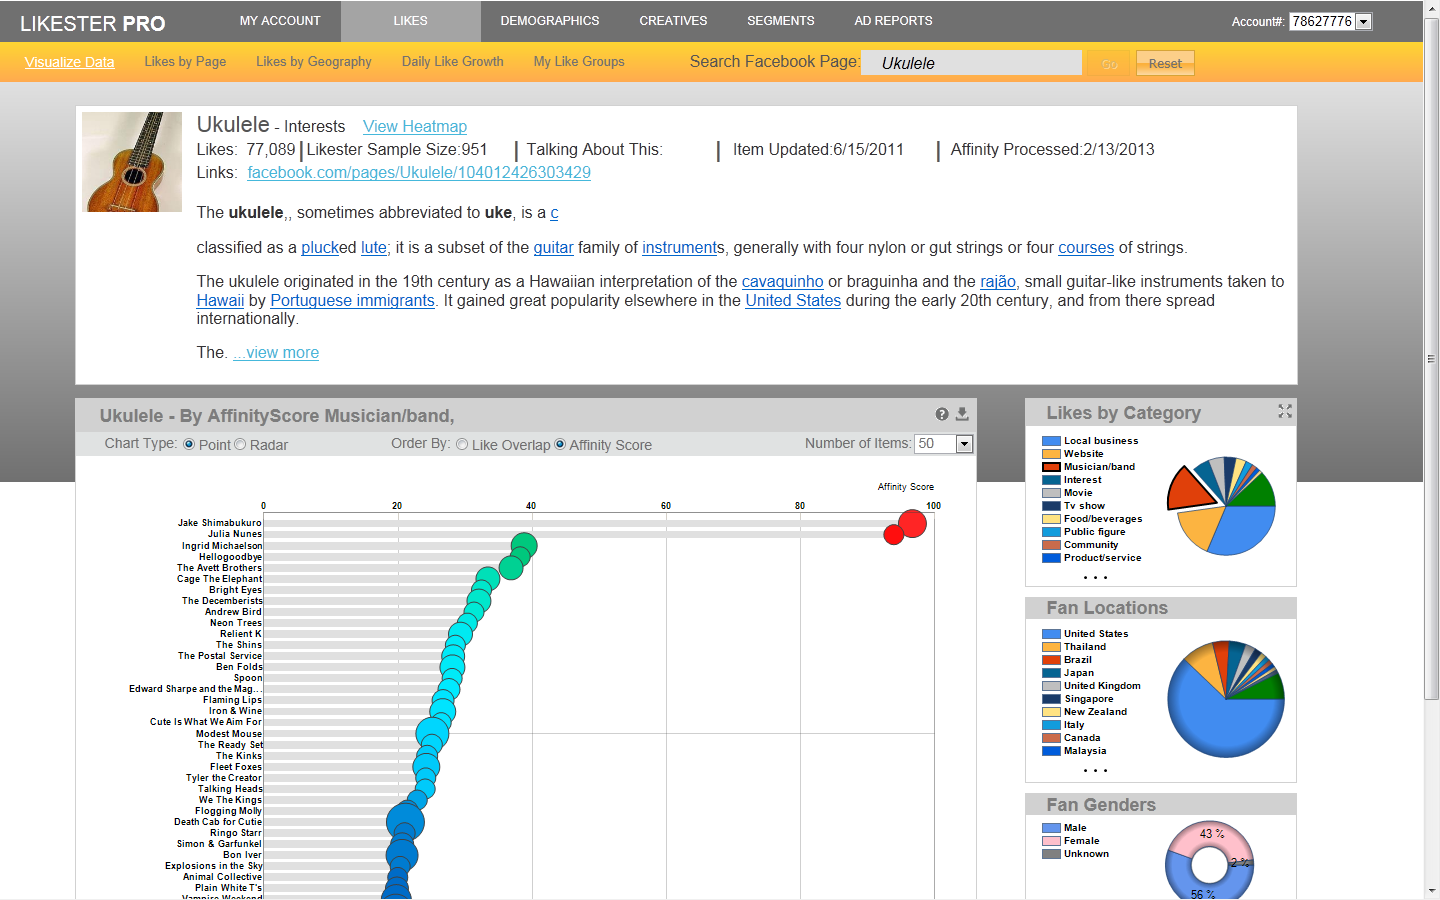Order by Affinity Score radio
1440x900 pixels.
pyautogui.click(x=560, y=444)
